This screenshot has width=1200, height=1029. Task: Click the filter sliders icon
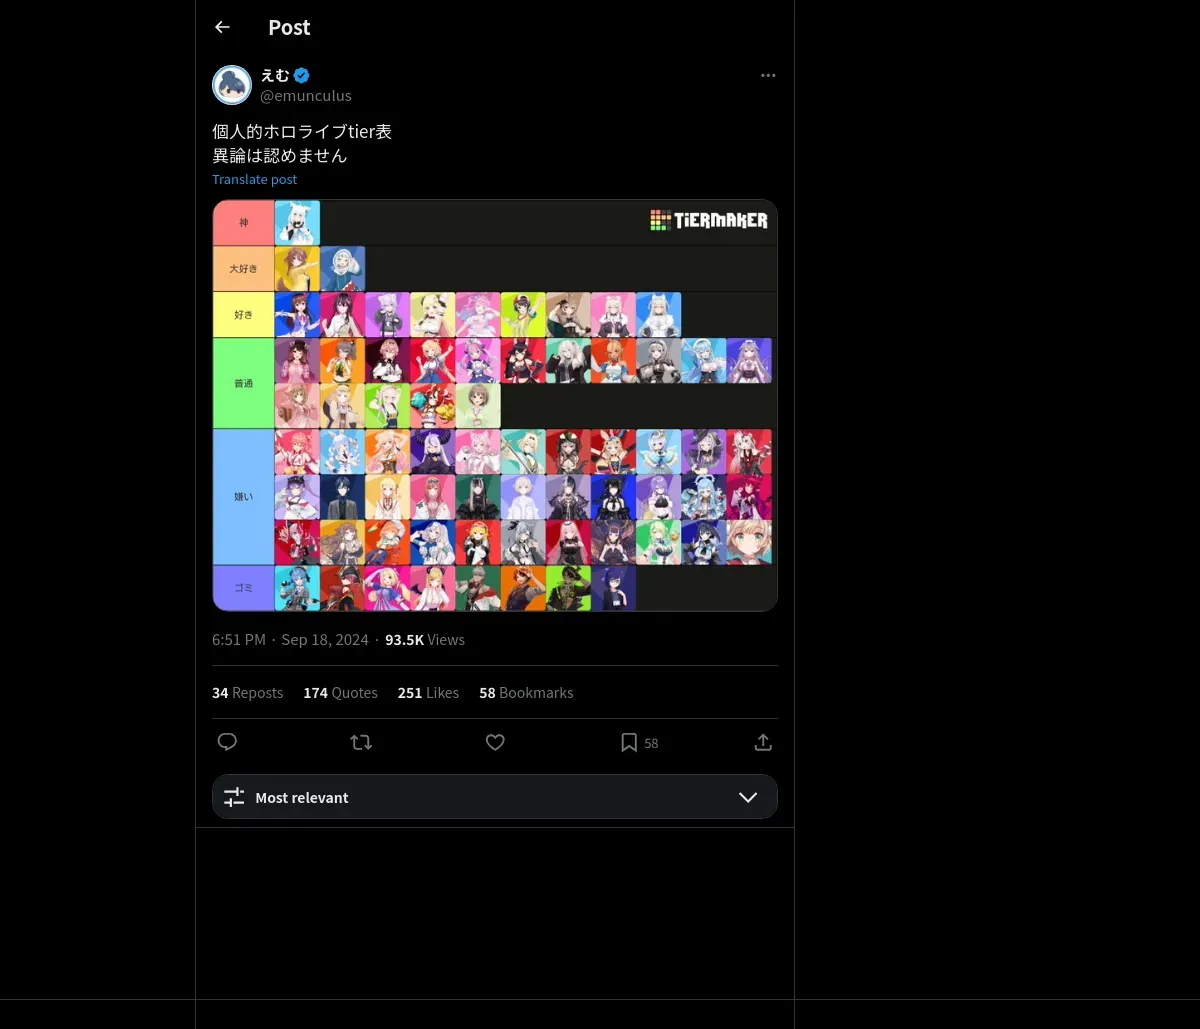(234, 797)
